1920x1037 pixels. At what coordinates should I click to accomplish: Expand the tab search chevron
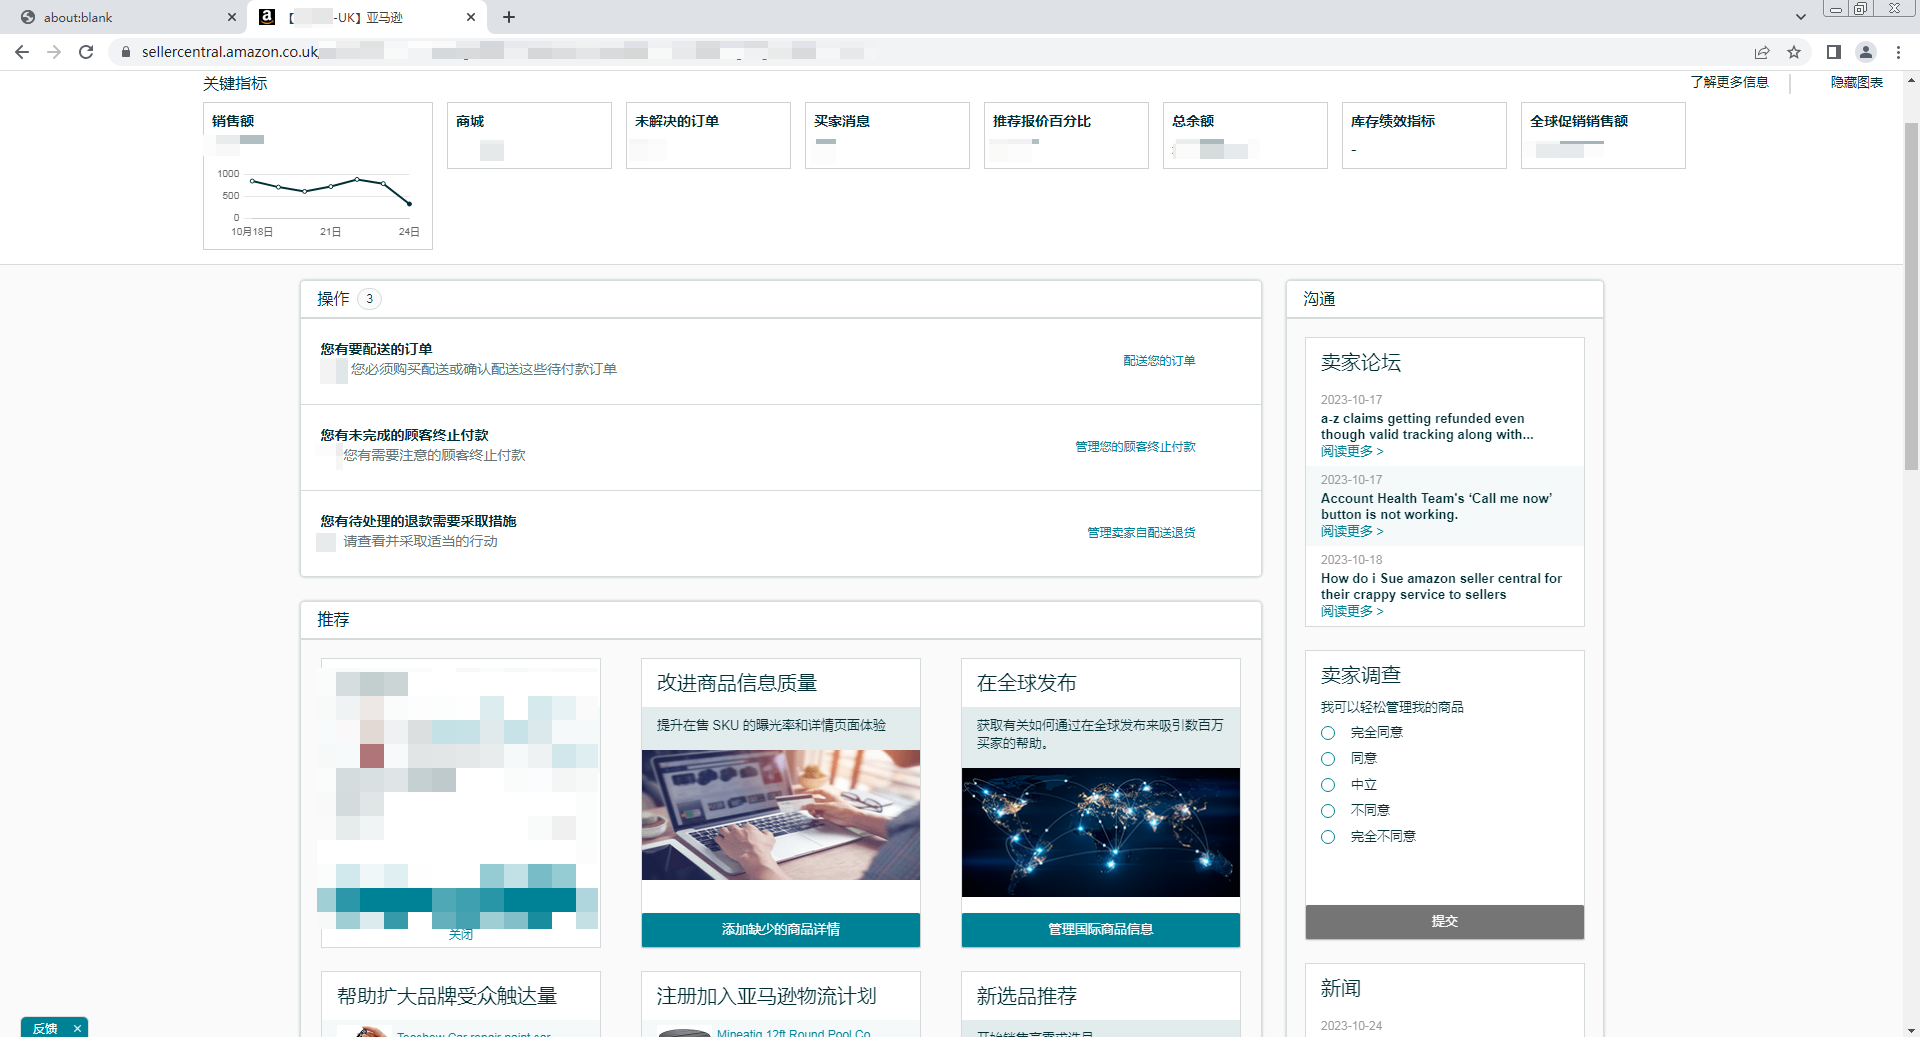tap(1801, 17)
